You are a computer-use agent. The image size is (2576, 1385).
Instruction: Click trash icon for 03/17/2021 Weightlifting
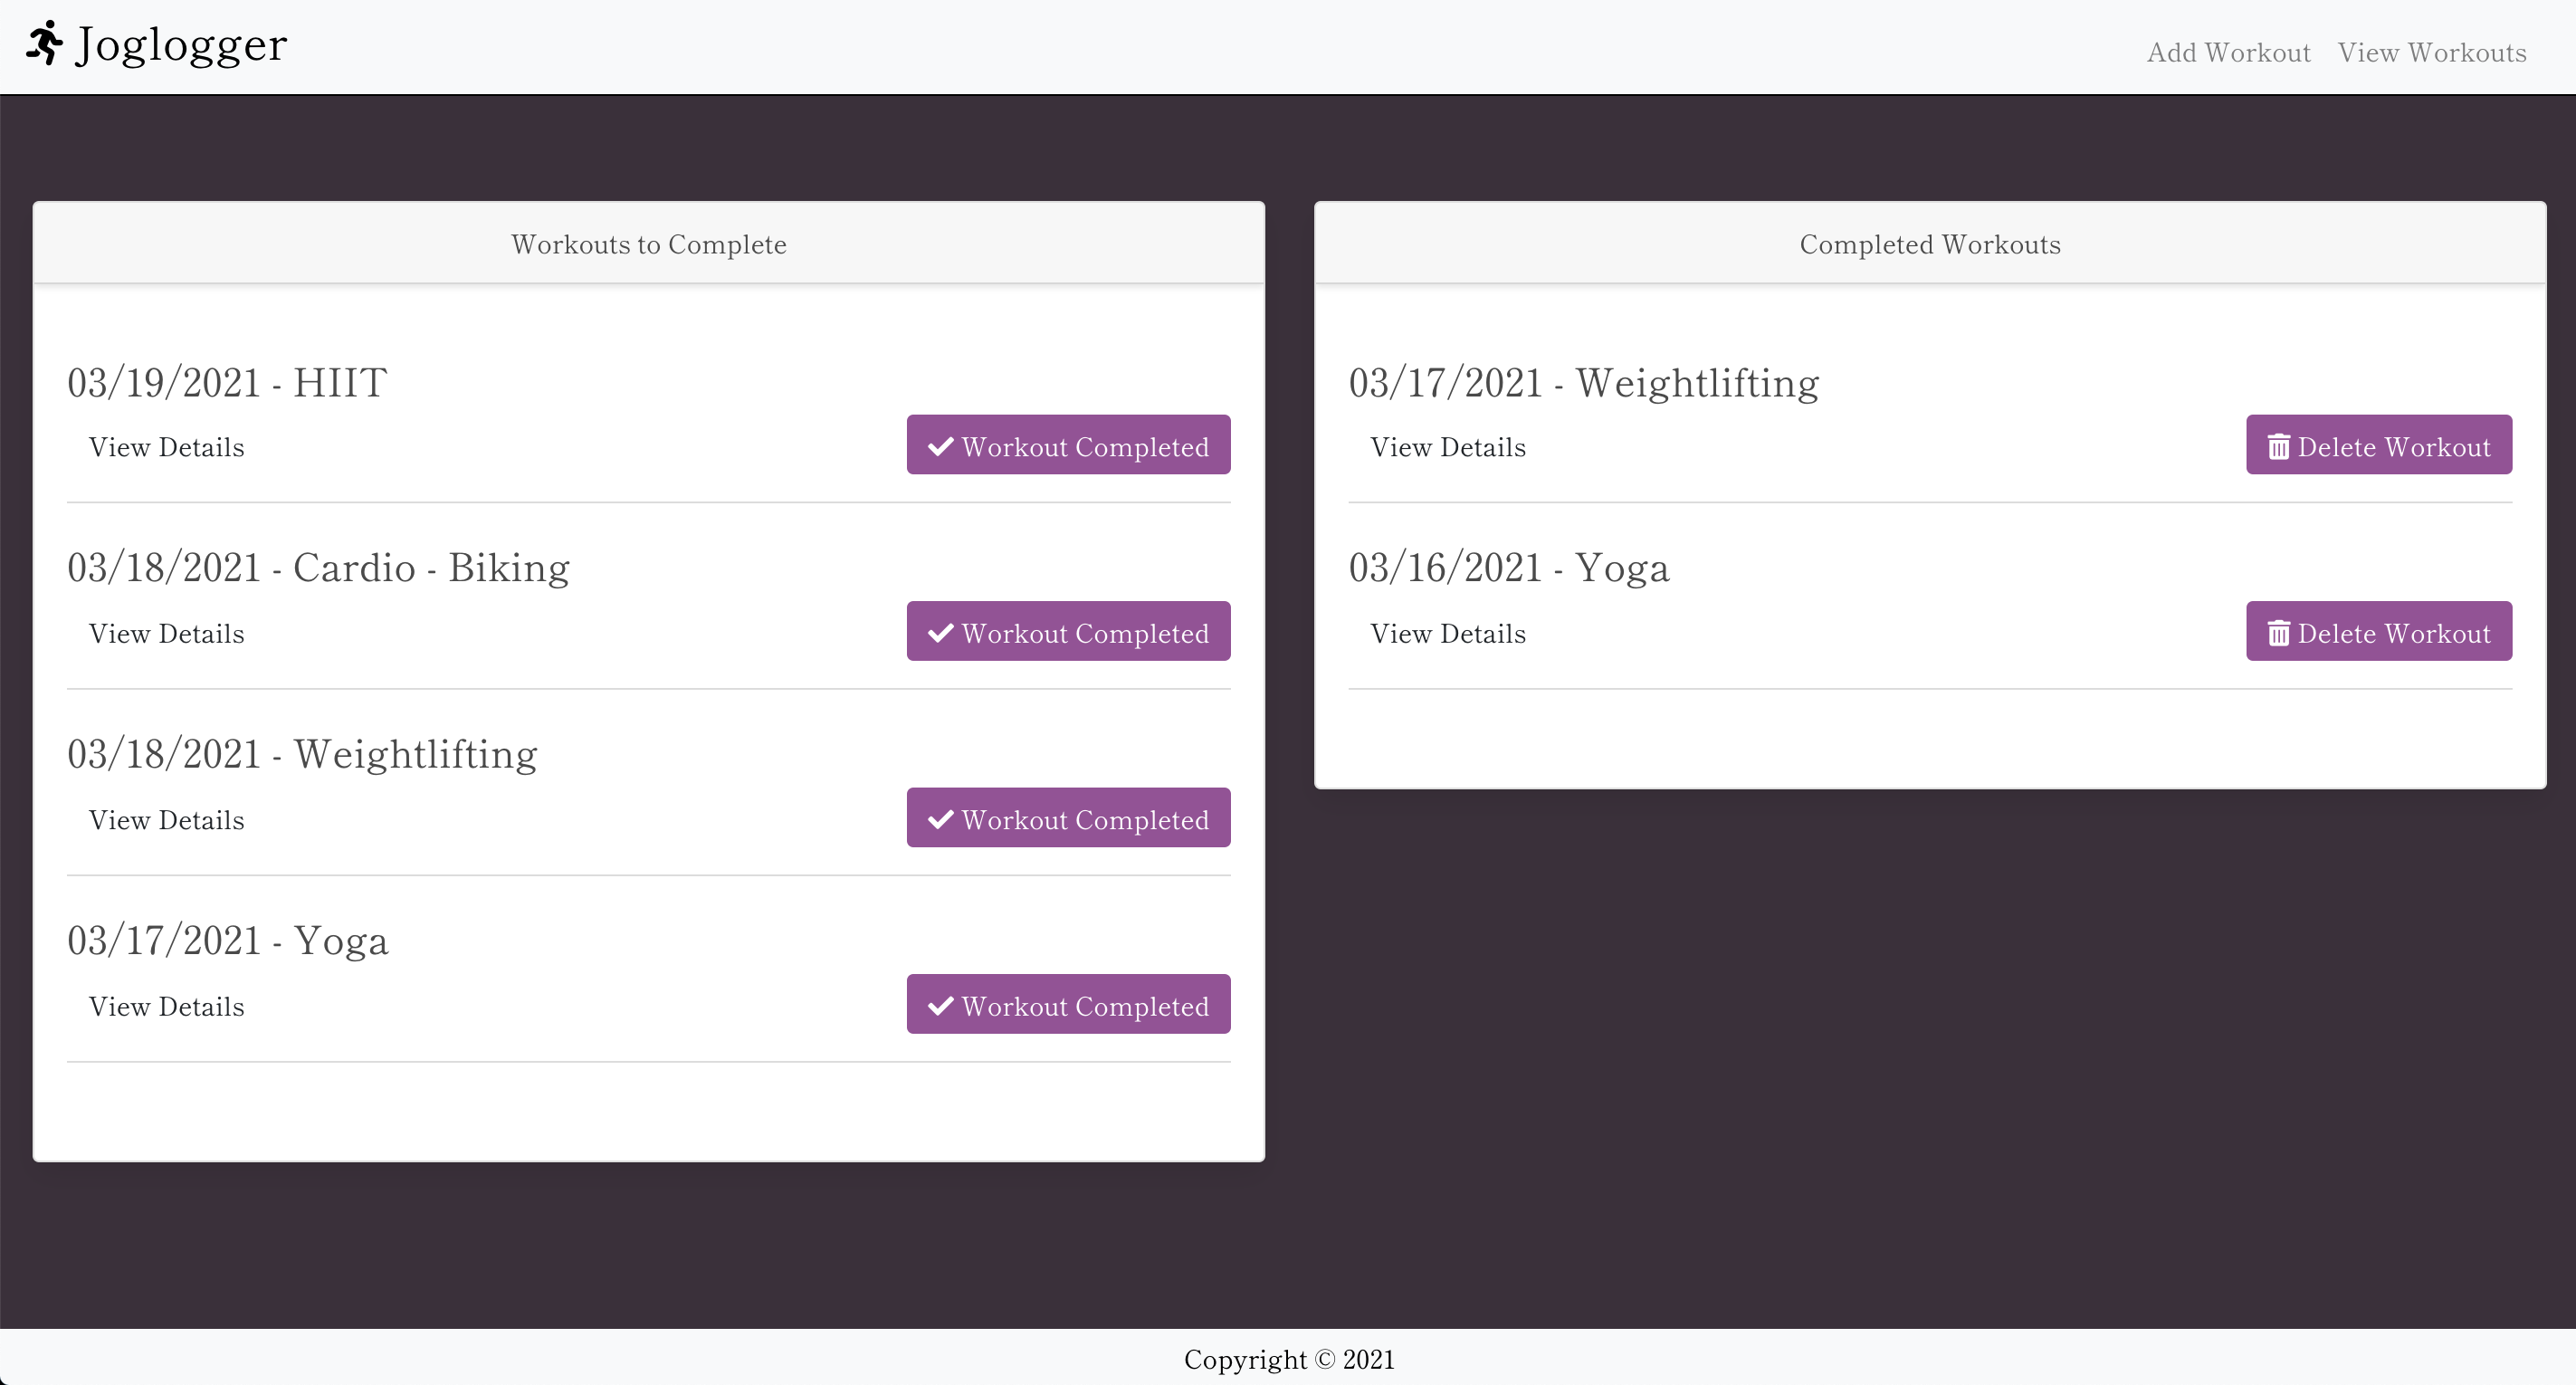(x=2278, y=446)
